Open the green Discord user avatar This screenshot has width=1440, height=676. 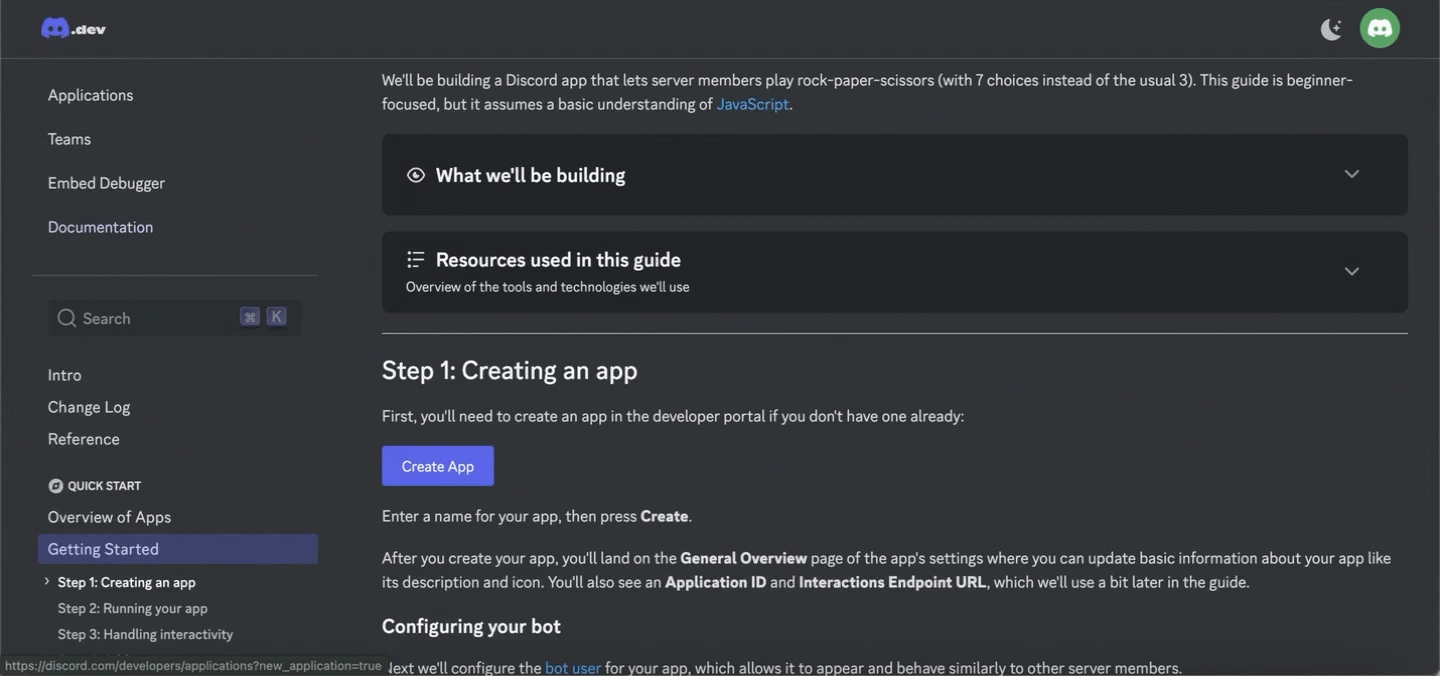point(1380,28)
